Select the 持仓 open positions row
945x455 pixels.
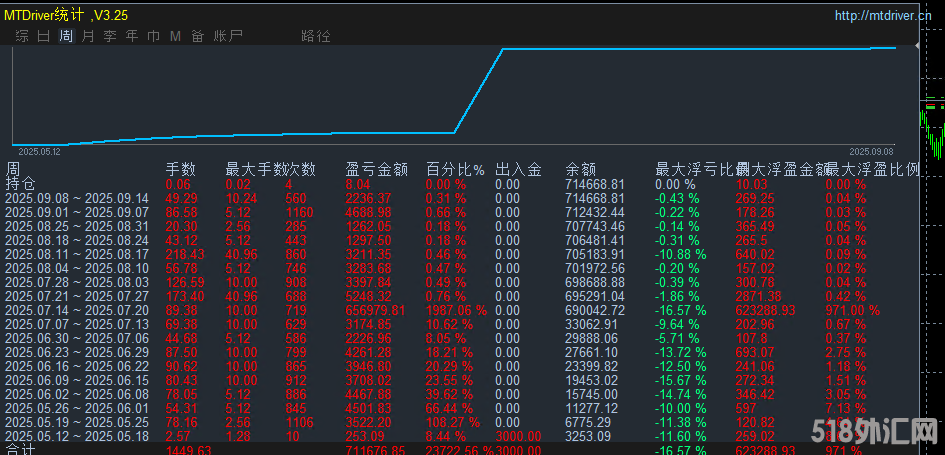pyautogui.click(x=20, y=184)
